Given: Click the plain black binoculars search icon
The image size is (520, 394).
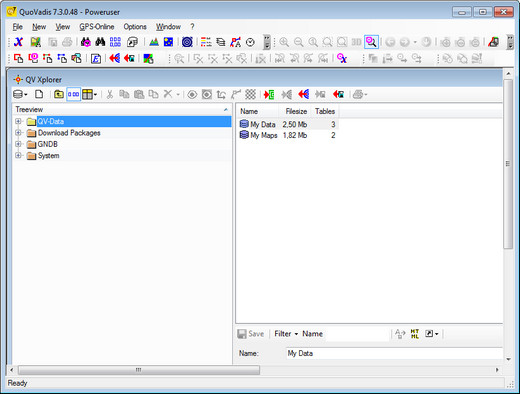Looking at the screenshot, I should (100, 42).
